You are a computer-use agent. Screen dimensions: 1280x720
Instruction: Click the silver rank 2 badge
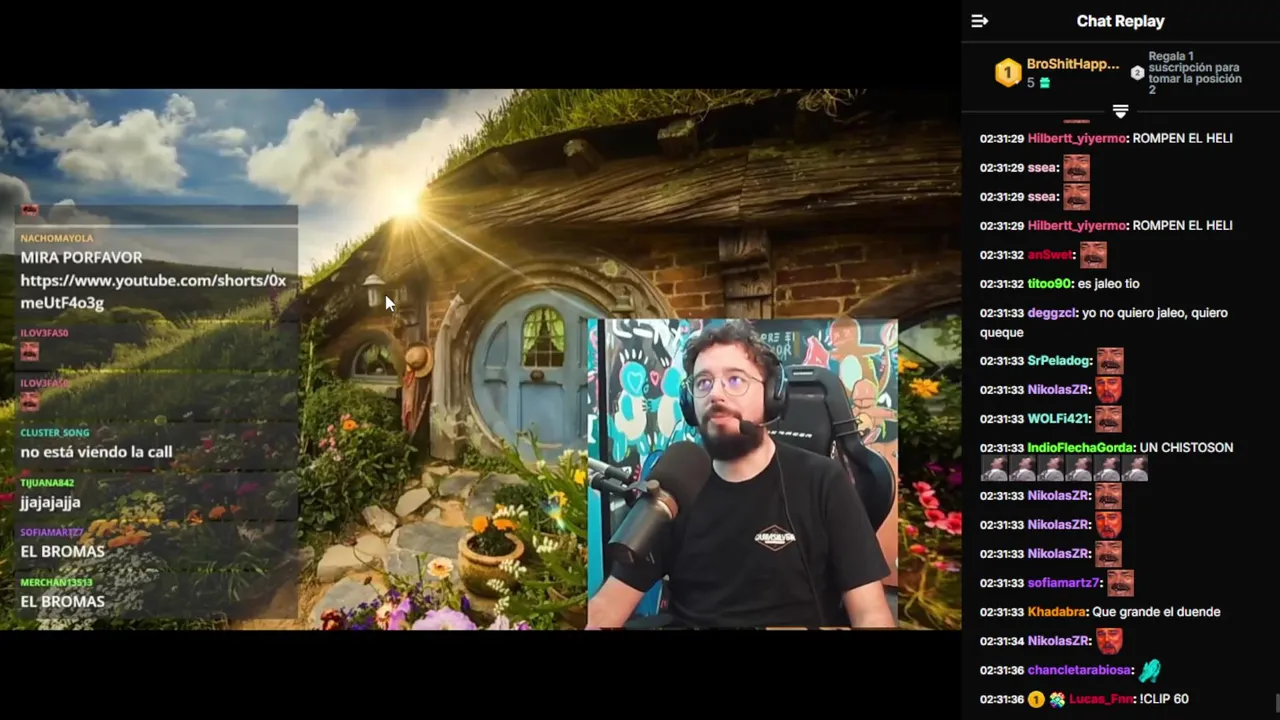pyautogui.click(x=1137, y=73)
